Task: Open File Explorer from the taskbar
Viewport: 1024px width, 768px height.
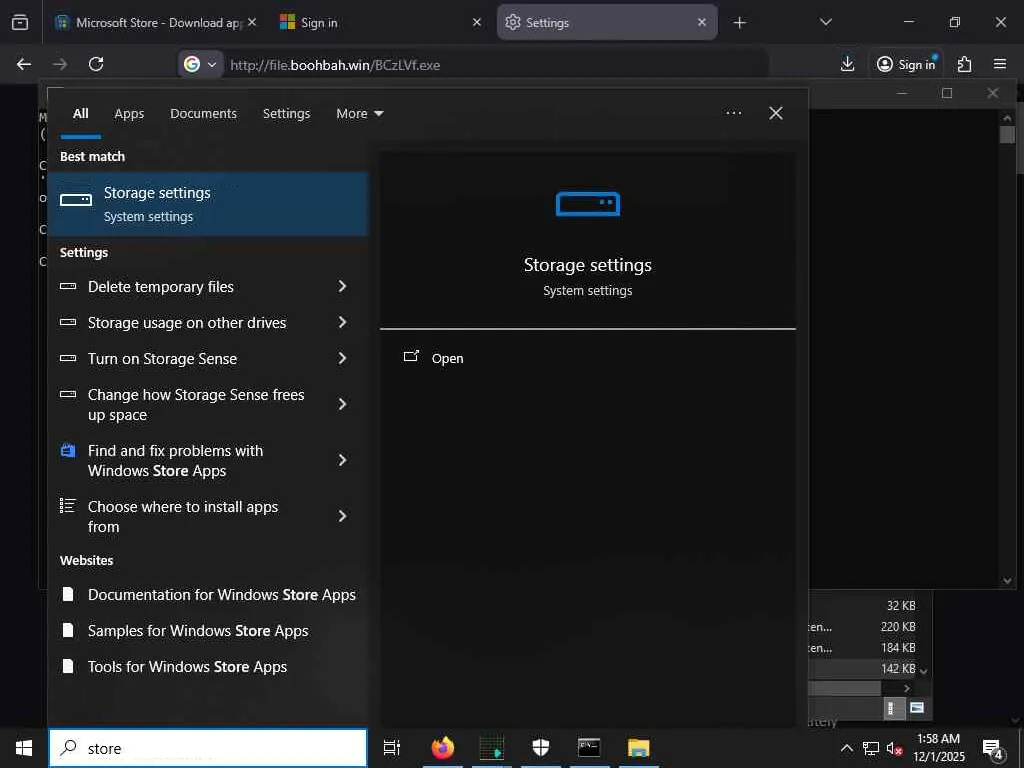Action: (638, 748)
